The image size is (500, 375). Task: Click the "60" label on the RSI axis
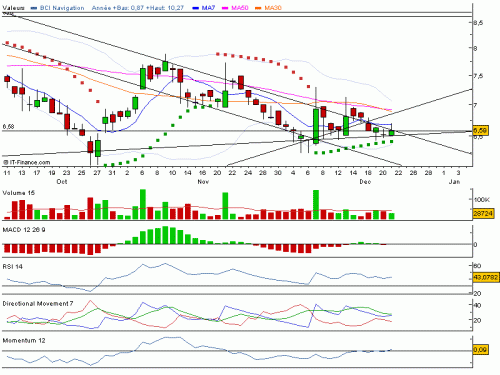tap(477, 266)
